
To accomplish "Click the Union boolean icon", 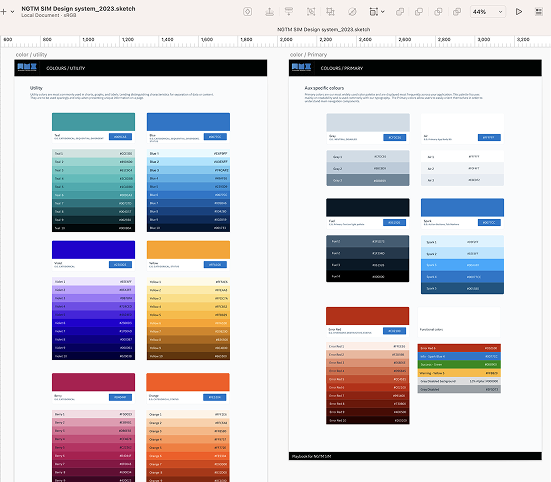I will 400,12.
